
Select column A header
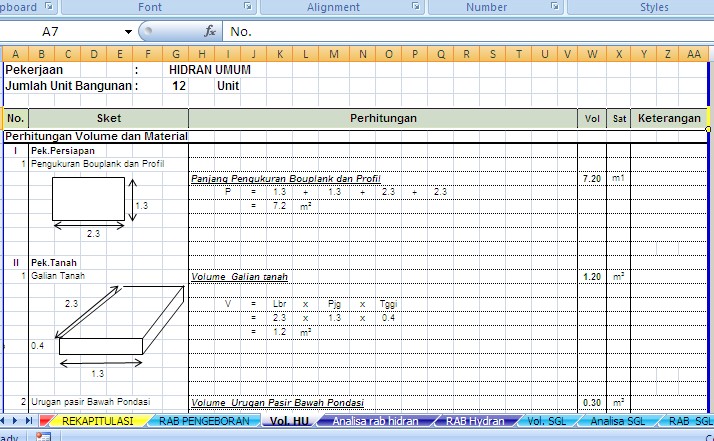click(x=15, y=54)
